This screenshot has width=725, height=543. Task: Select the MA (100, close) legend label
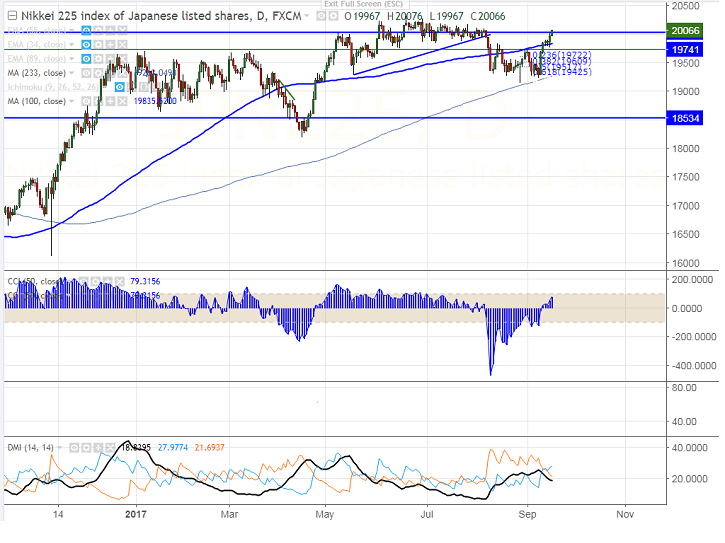37,101
